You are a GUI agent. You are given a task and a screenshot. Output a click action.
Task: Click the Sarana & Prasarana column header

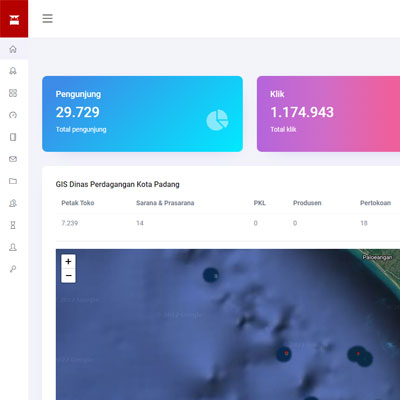165,203
